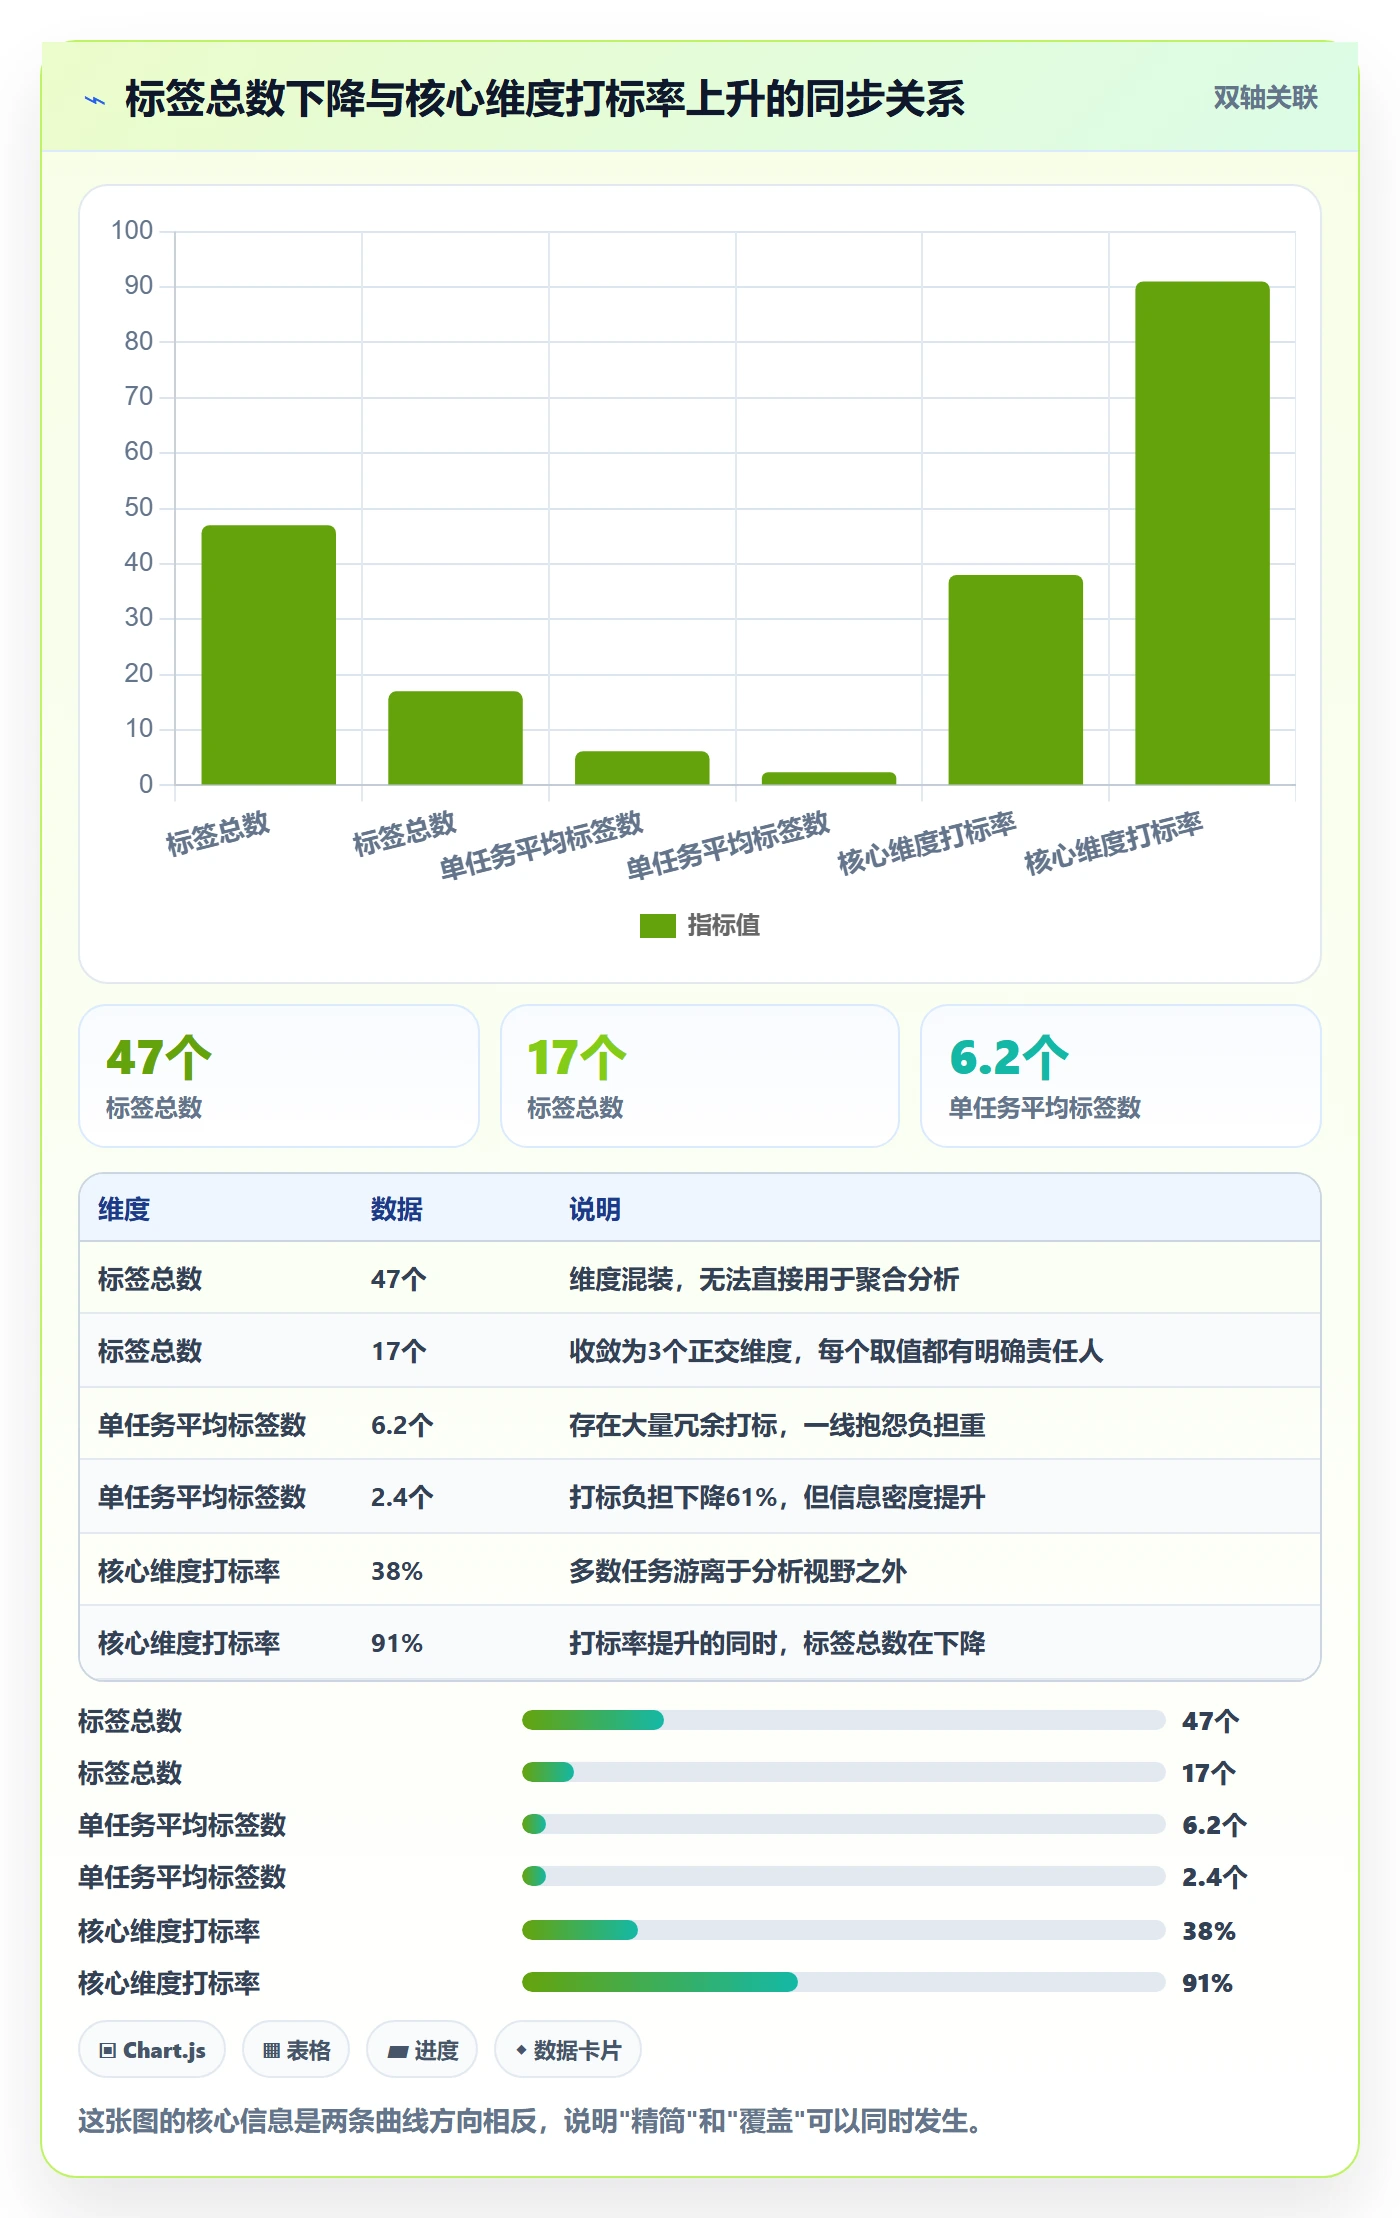
Task: Click the 38% progress bar
Action: 843,1930
